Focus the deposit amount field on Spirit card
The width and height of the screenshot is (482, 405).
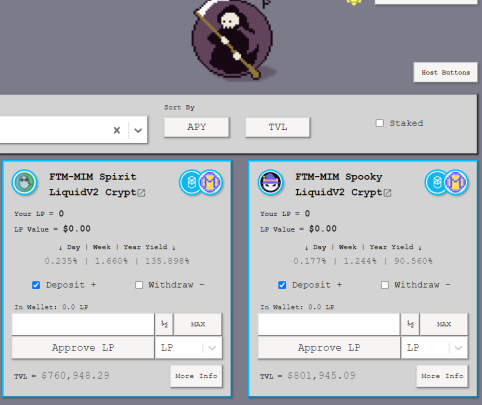click(x=83, y=324)
